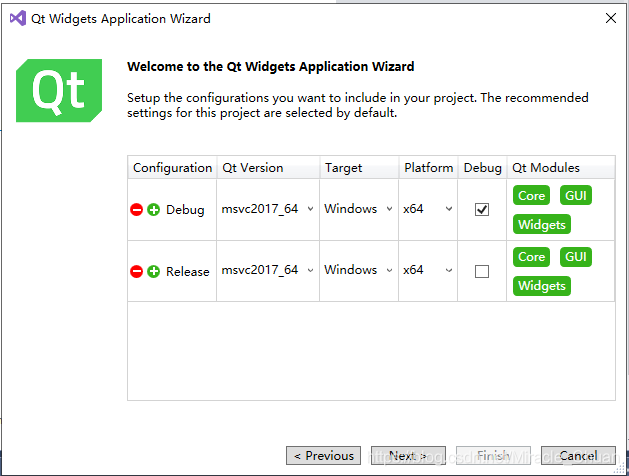Add configuration using Release row green plus icon
Viewport: 629px width, 476px height.
[154, 271]
